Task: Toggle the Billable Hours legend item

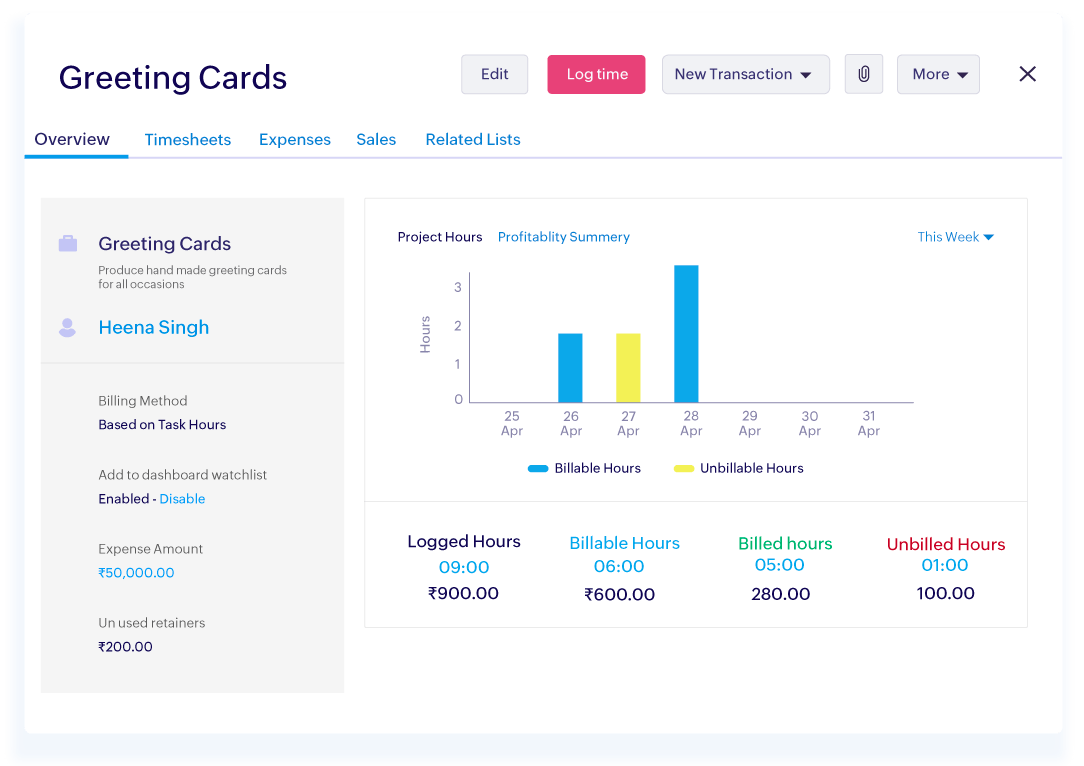Action: pos(584,468)
